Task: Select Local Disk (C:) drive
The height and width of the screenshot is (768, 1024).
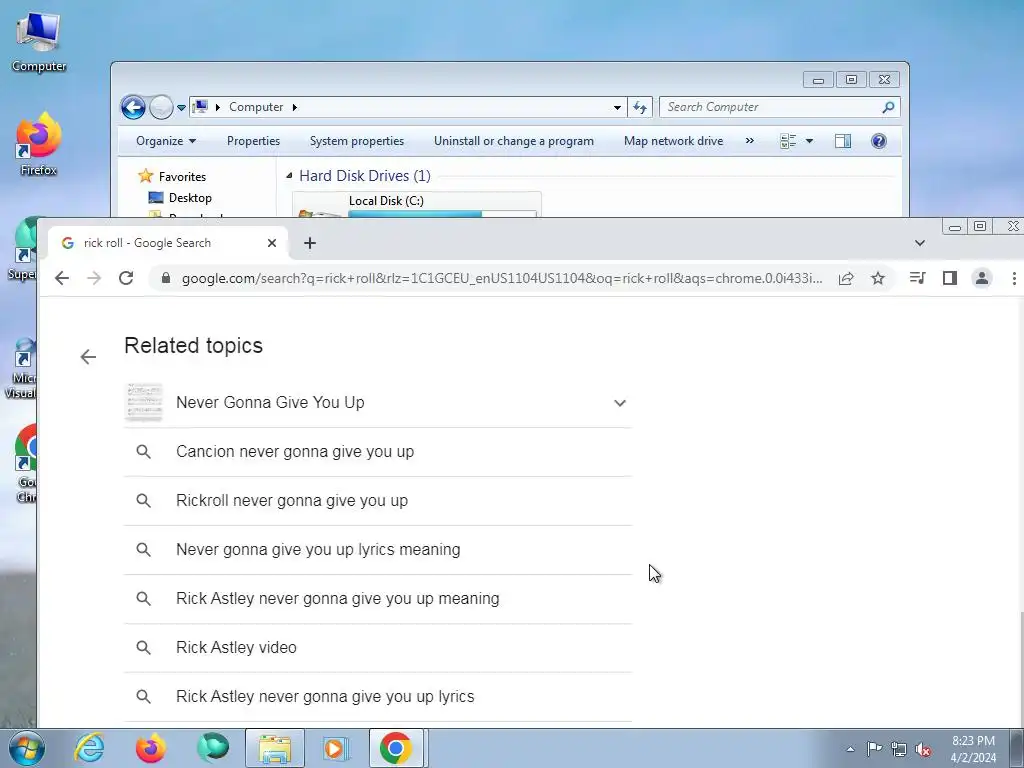Action: point(417,204)
